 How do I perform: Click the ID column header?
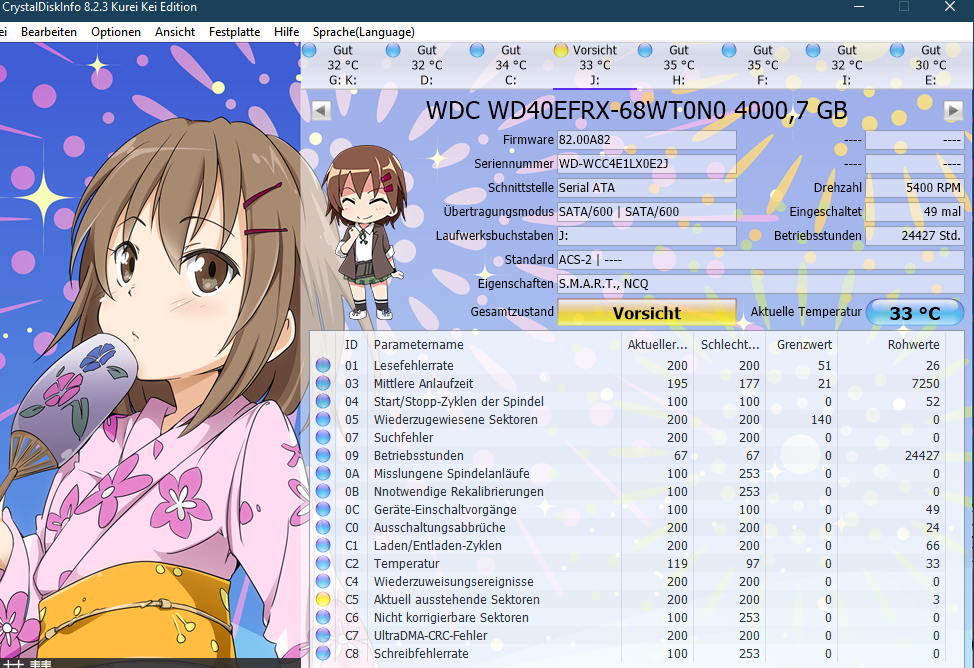[352, 345]
